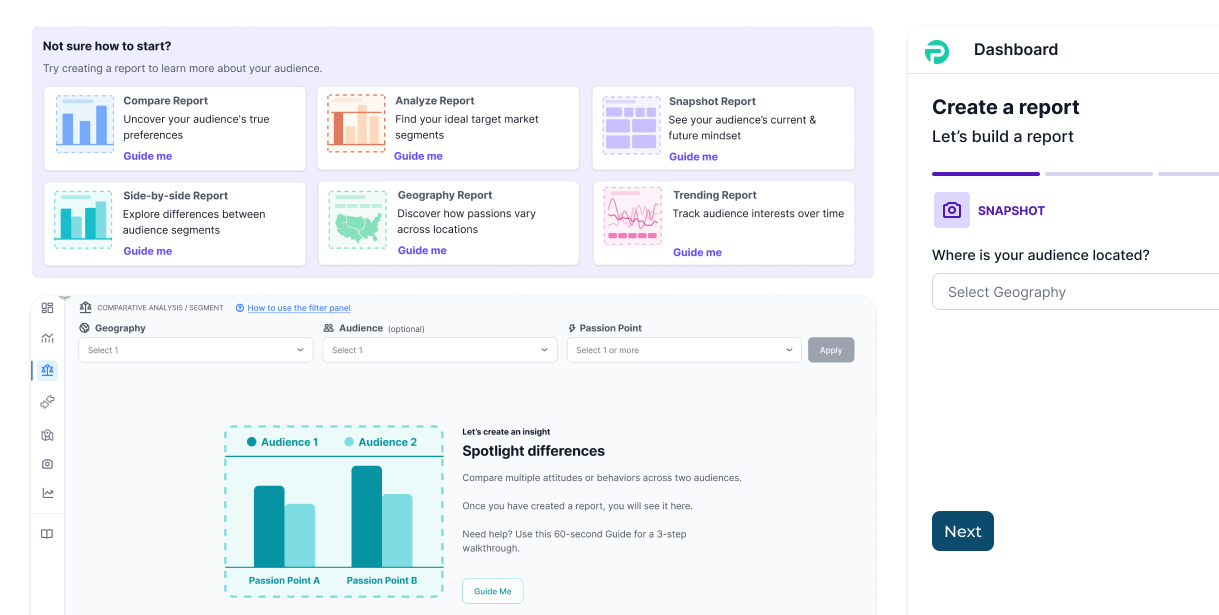Open the guide book icon in sidebar
Screen dimensions: 1219x615
pos(47,534)
